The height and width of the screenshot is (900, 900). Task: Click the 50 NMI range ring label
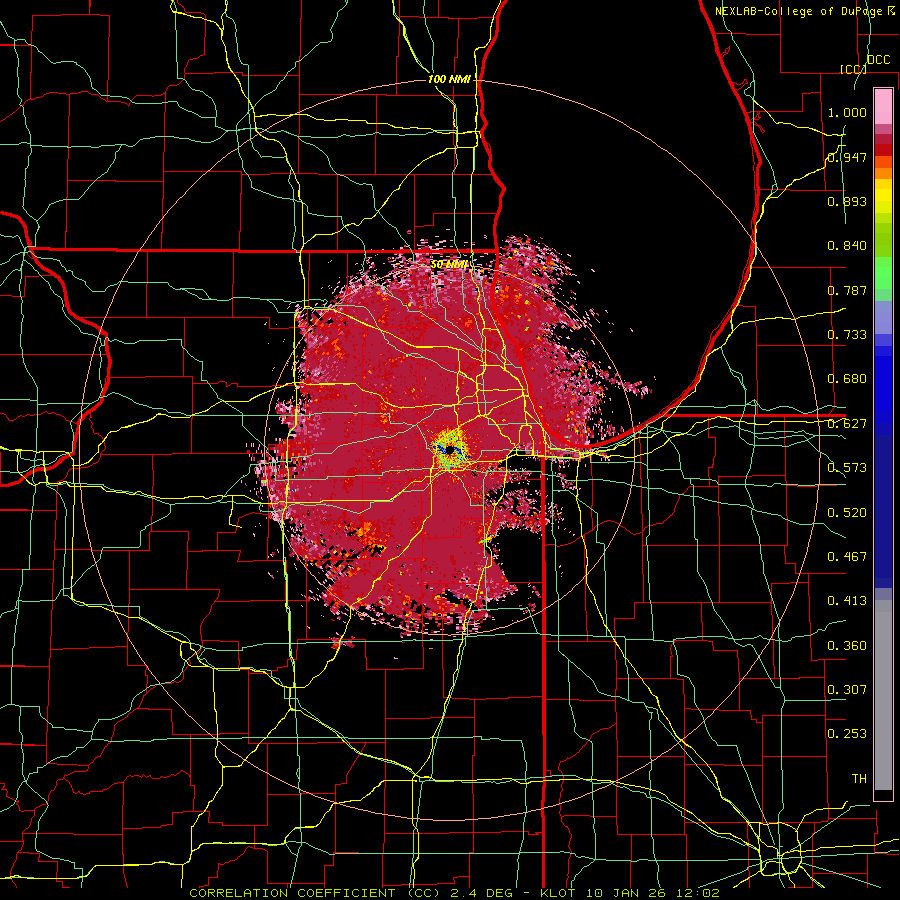pos(448,264)
